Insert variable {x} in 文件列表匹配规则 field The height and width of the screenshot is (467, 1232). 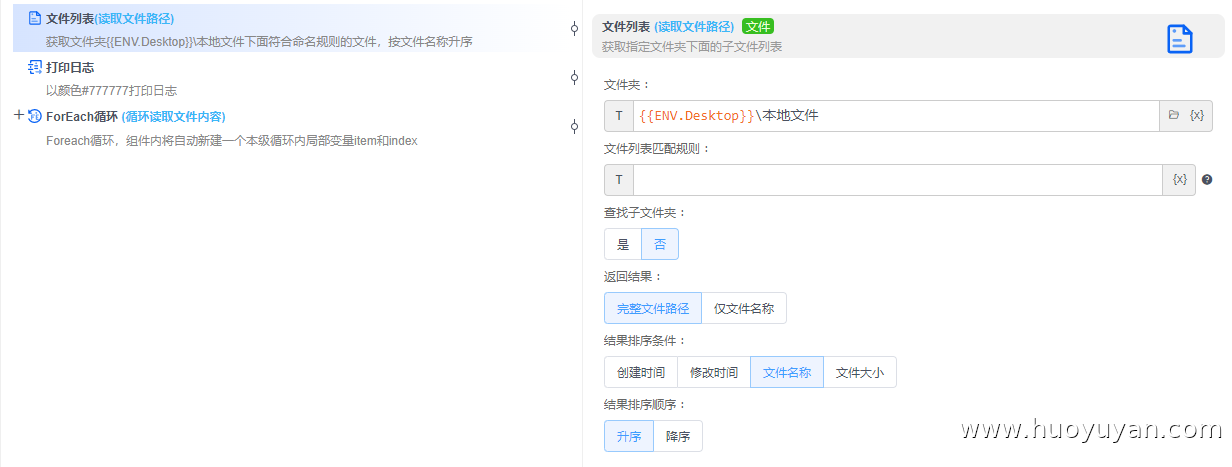1180,180
